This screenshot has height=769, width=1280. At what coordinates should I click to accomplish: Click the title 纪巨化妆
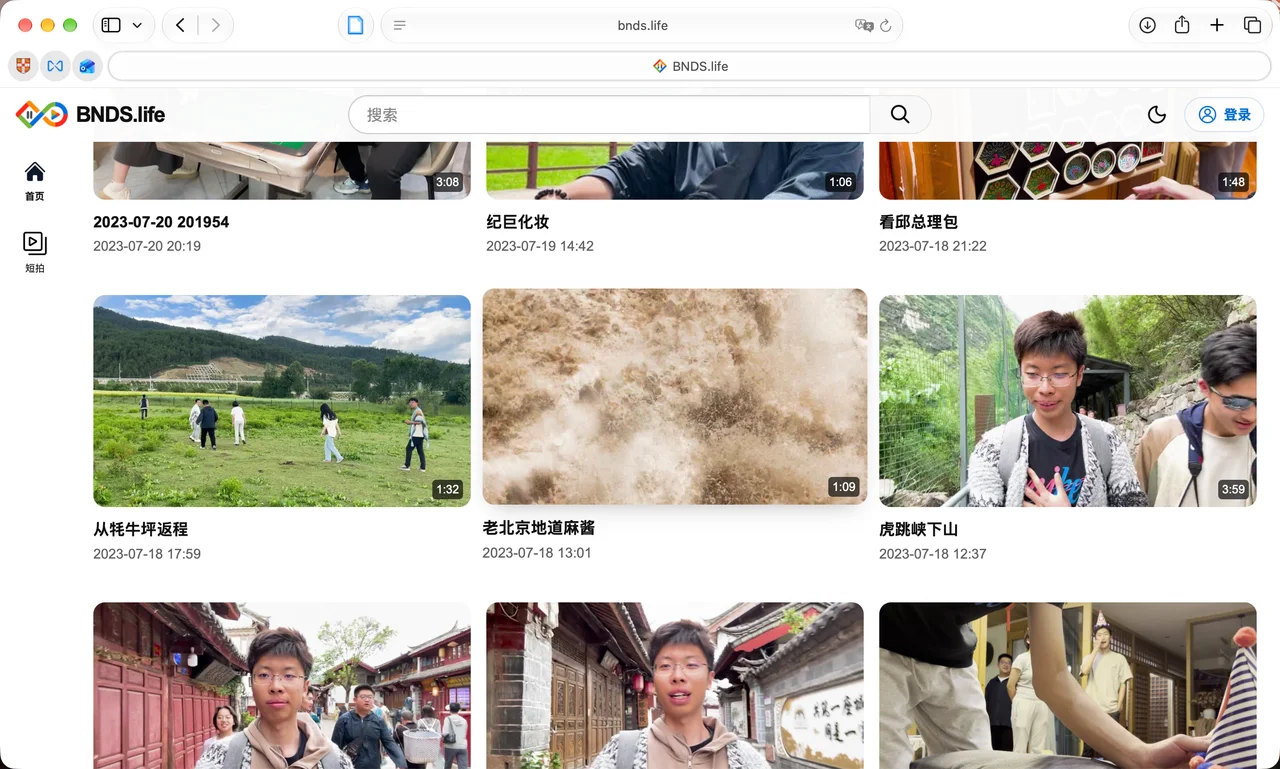coord(517,222)
